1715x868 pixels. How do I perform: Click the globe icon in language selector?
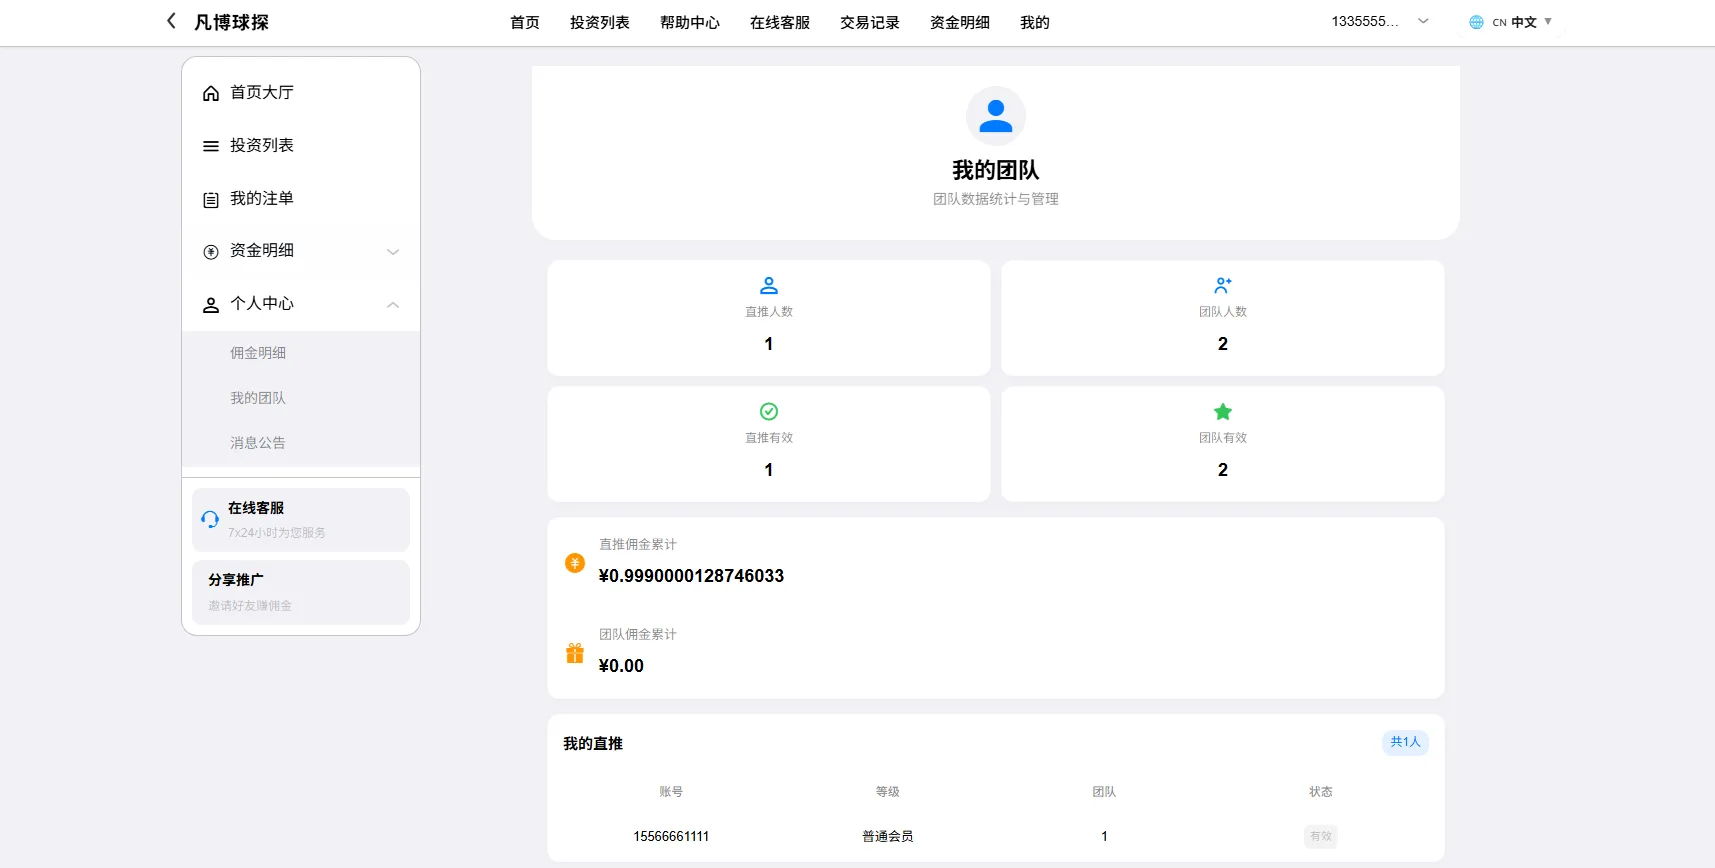1476,22
